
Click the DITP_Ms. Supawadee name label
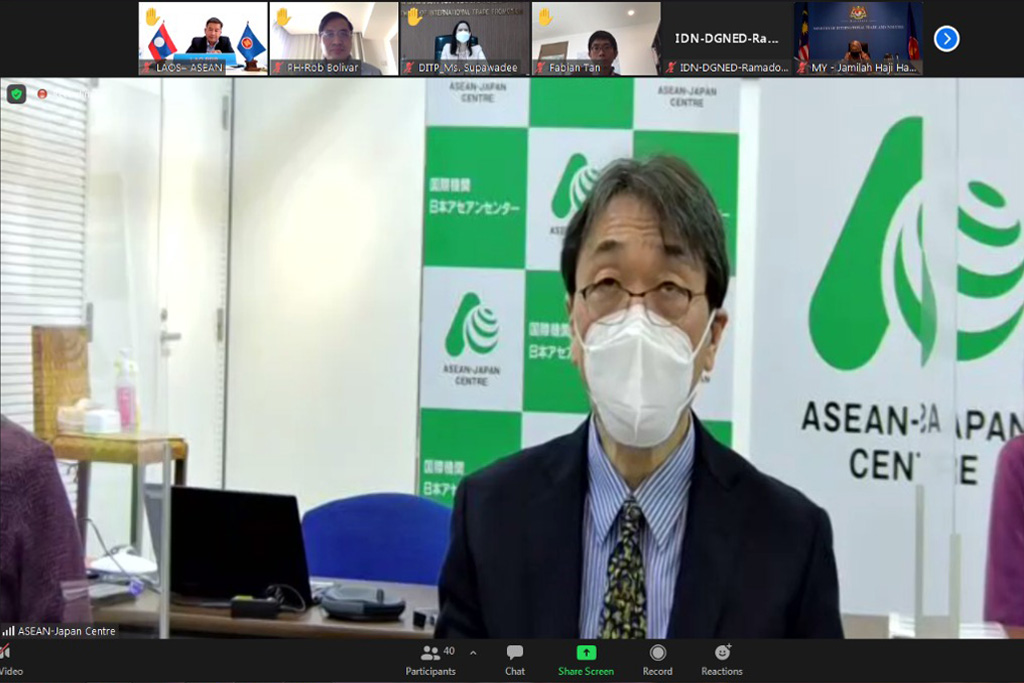pyautogui.click(x=468, y=67)
